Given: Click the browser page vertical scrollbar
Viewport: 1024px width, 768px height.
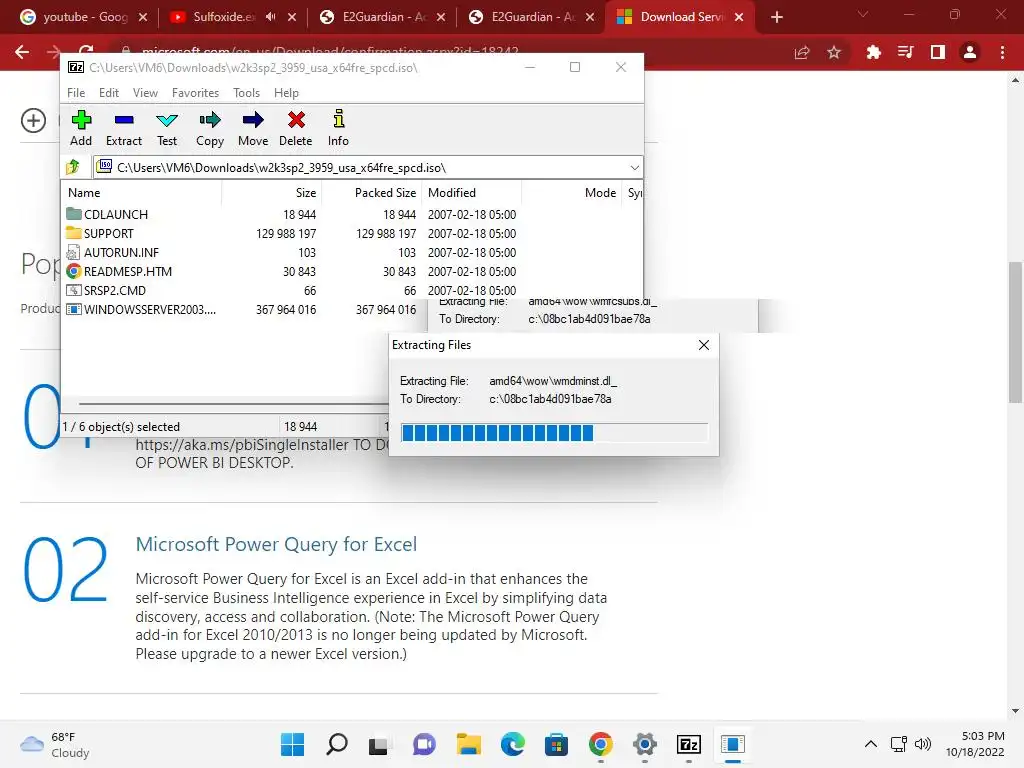Looking at the screenshot, I should pos(1015,333).
